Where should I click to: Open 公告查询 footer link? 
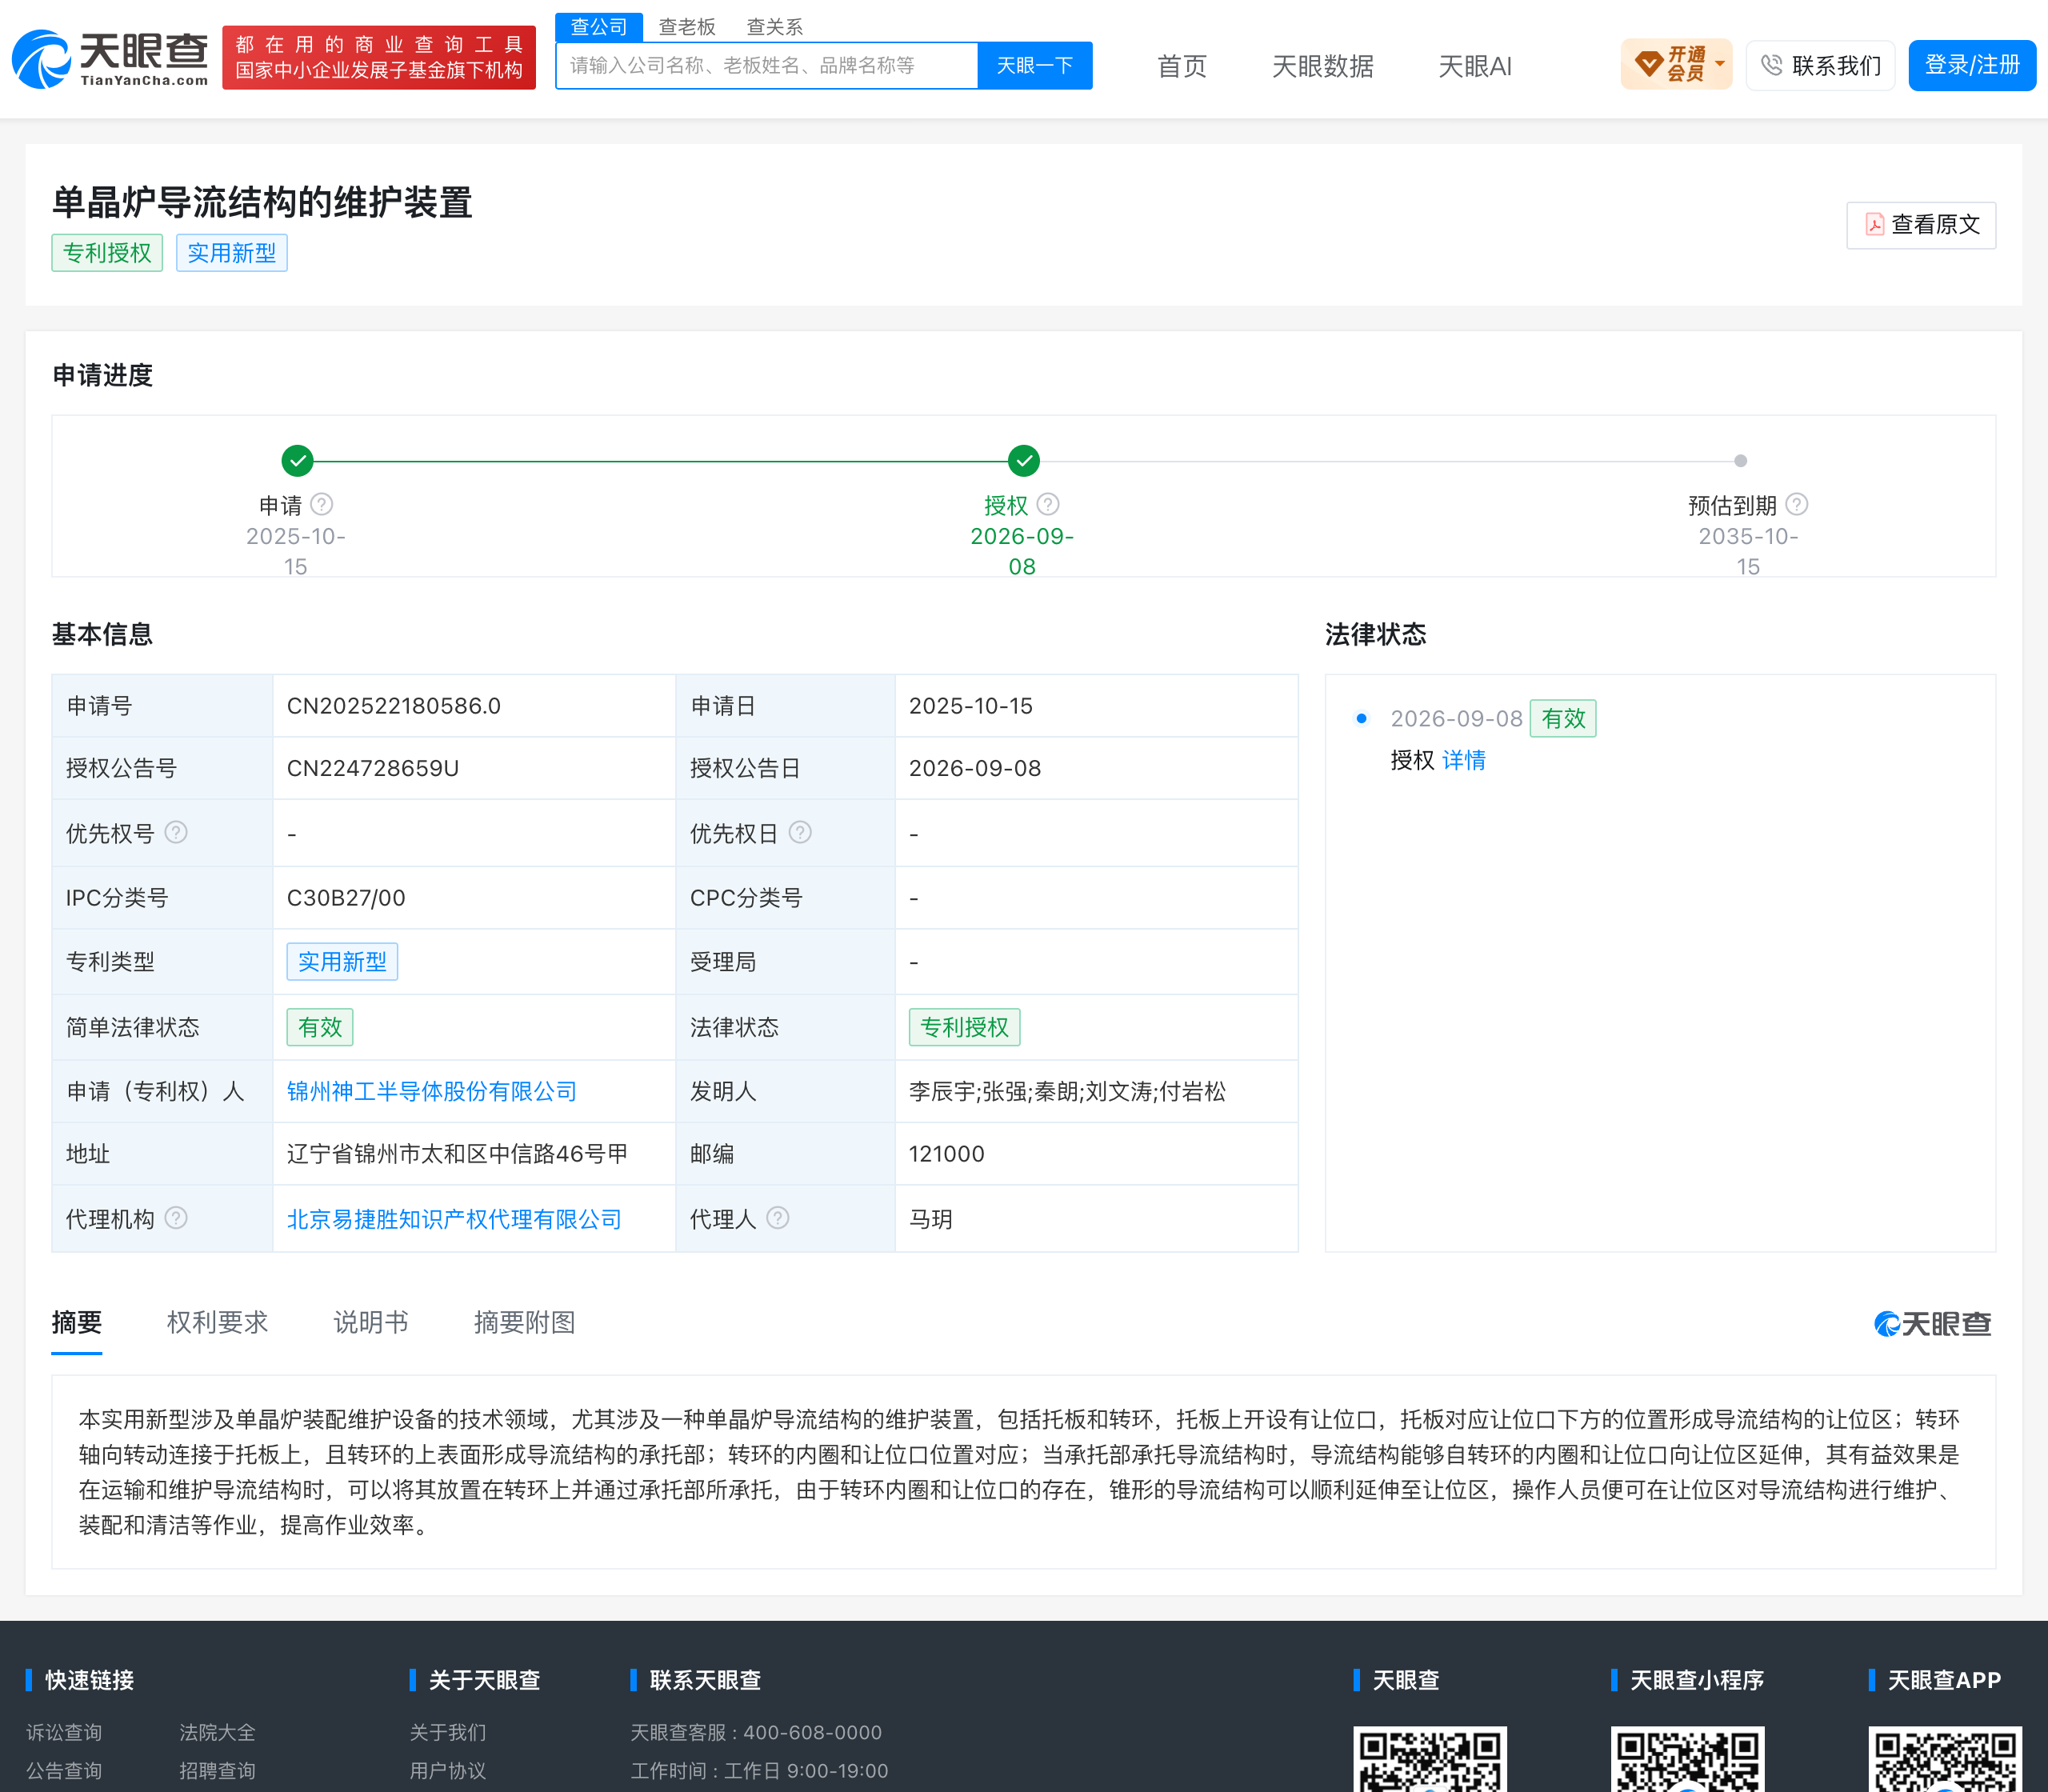[x=64, y=1770]
